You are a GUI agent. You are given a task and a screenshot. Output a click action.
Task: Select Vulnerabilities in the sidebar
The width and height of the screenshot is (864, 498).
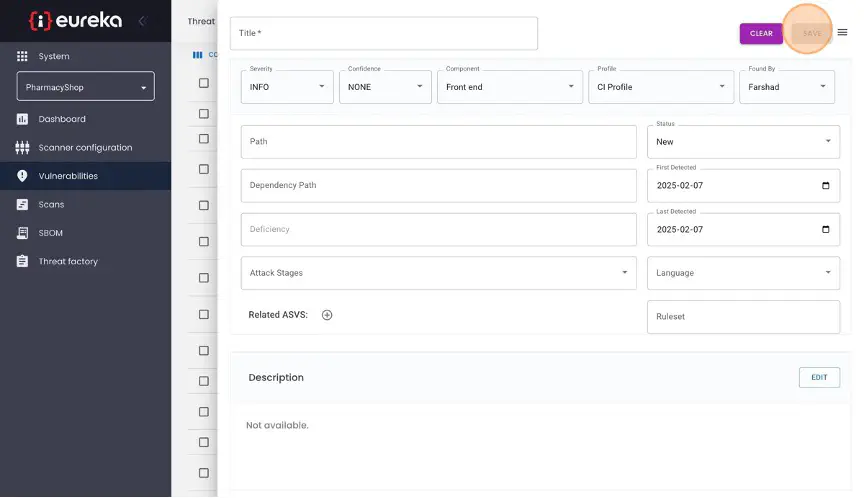[x=85, y=176]
